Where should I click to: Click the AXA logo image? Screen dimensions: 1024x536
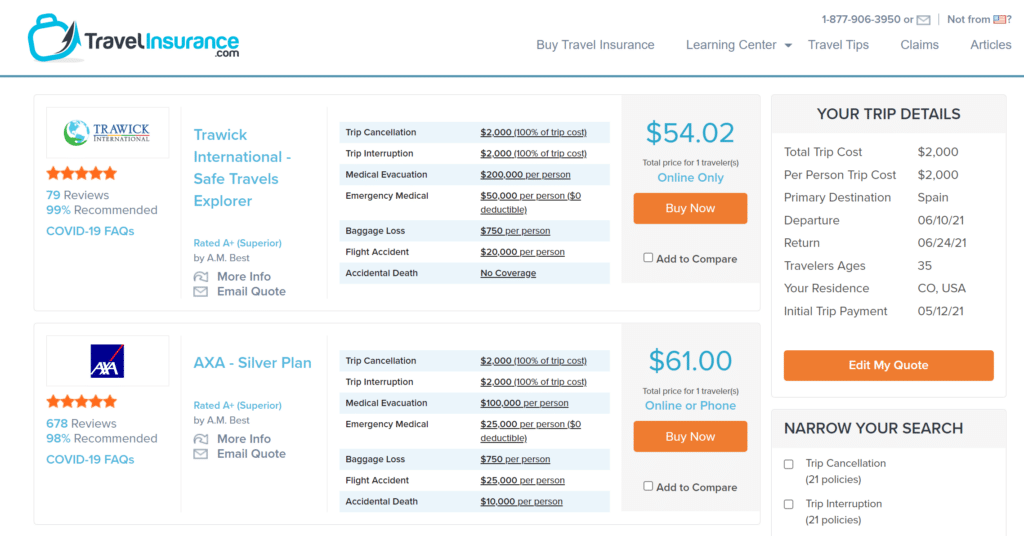click(x=107, y=361)
